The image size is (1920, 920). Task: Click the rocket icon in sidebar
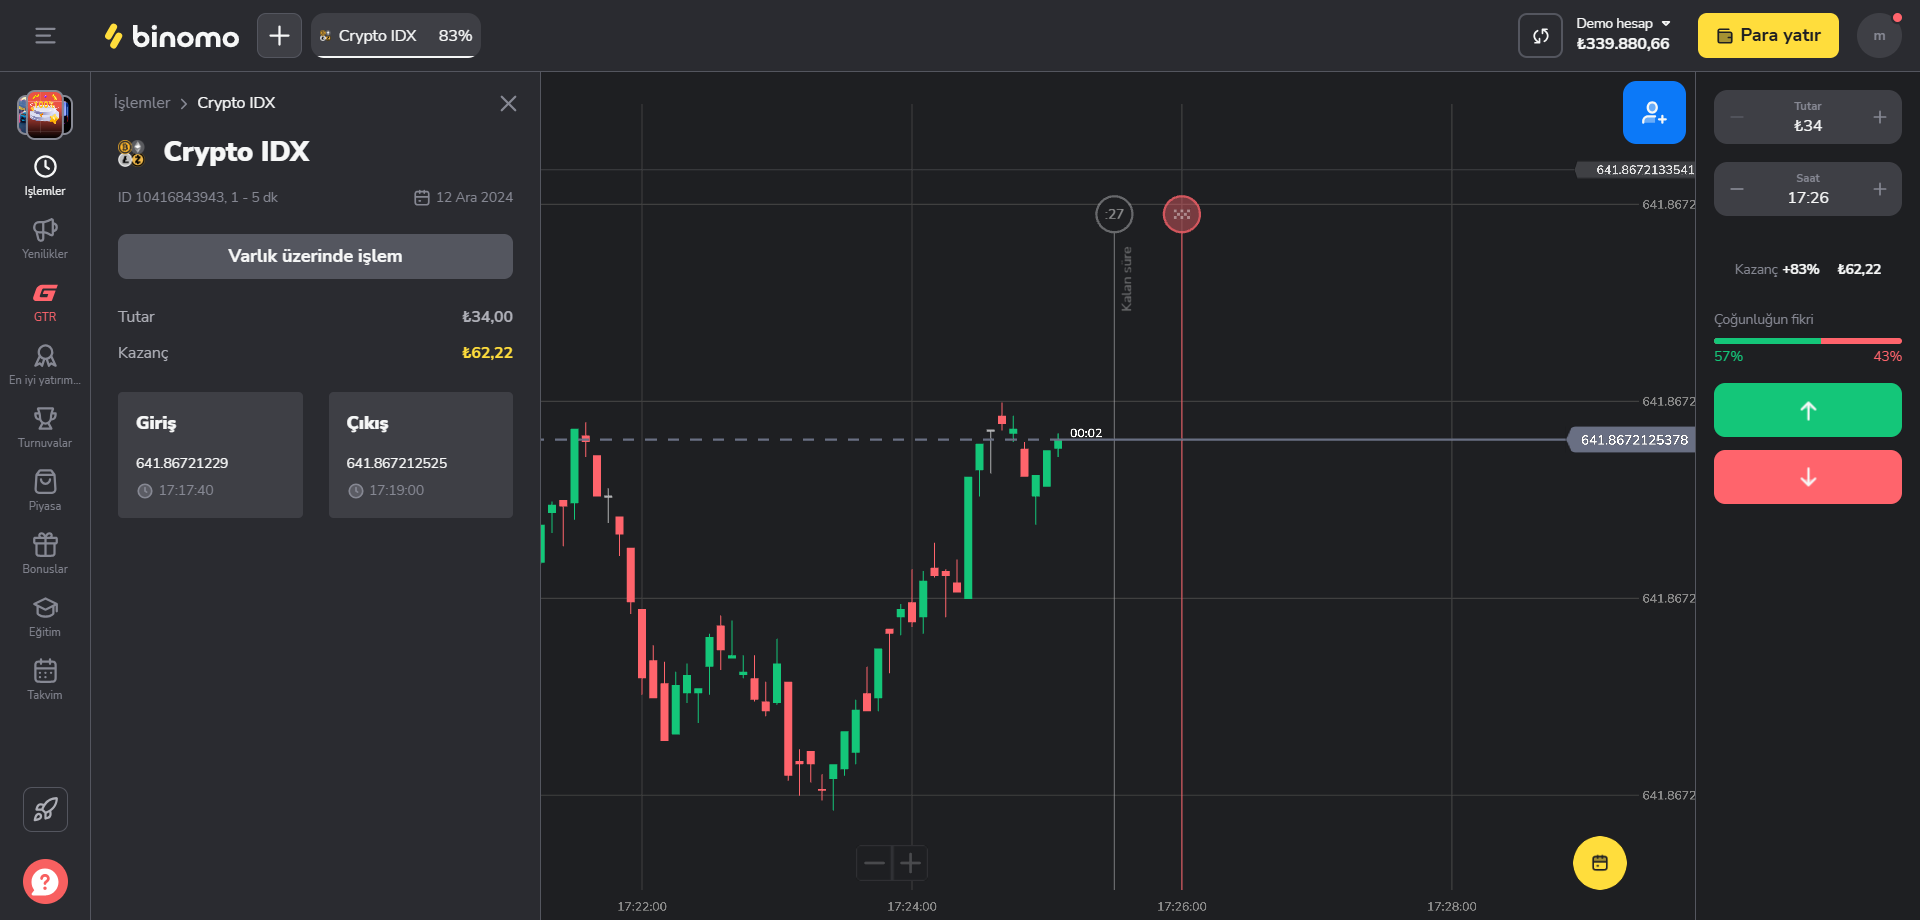point(45,809)
